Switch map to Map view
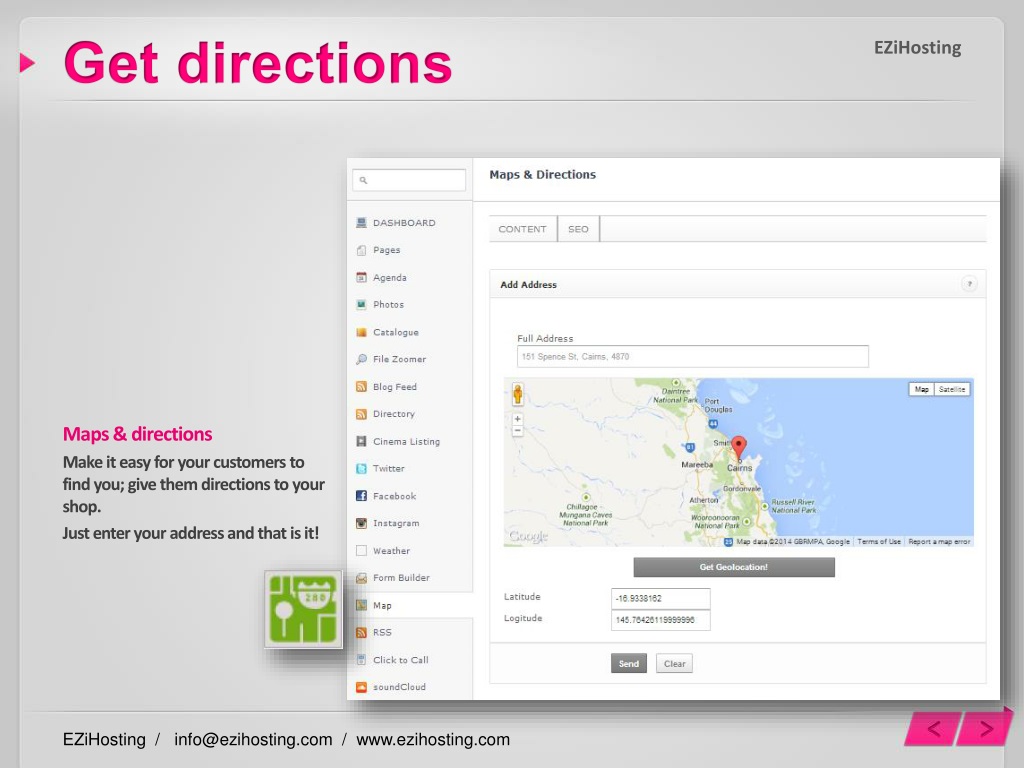This screenshot has height=768, width=1024. coord(921,389)
